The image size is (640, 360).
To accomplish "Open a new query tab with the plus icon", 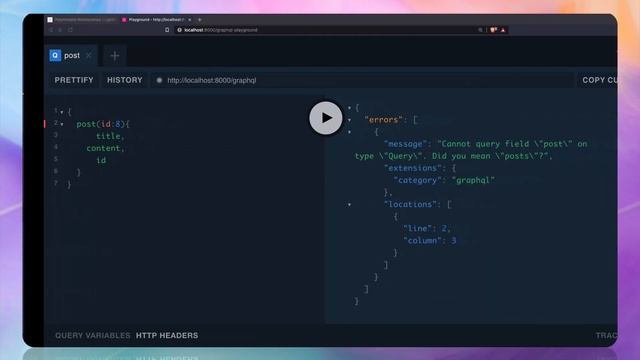I will [115, 56].
